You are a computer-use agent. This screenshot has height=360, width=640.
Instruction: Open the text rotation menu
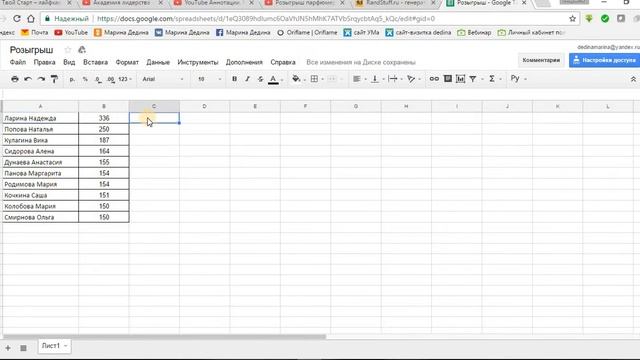tap(411, 79)
